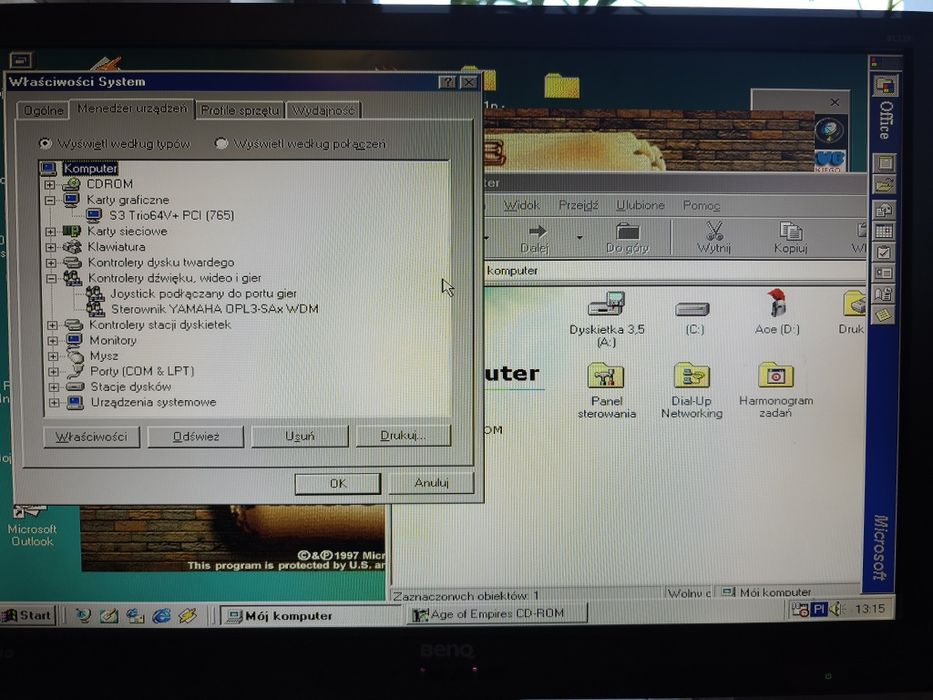Click the 13:15 clock

coord(870,608)
